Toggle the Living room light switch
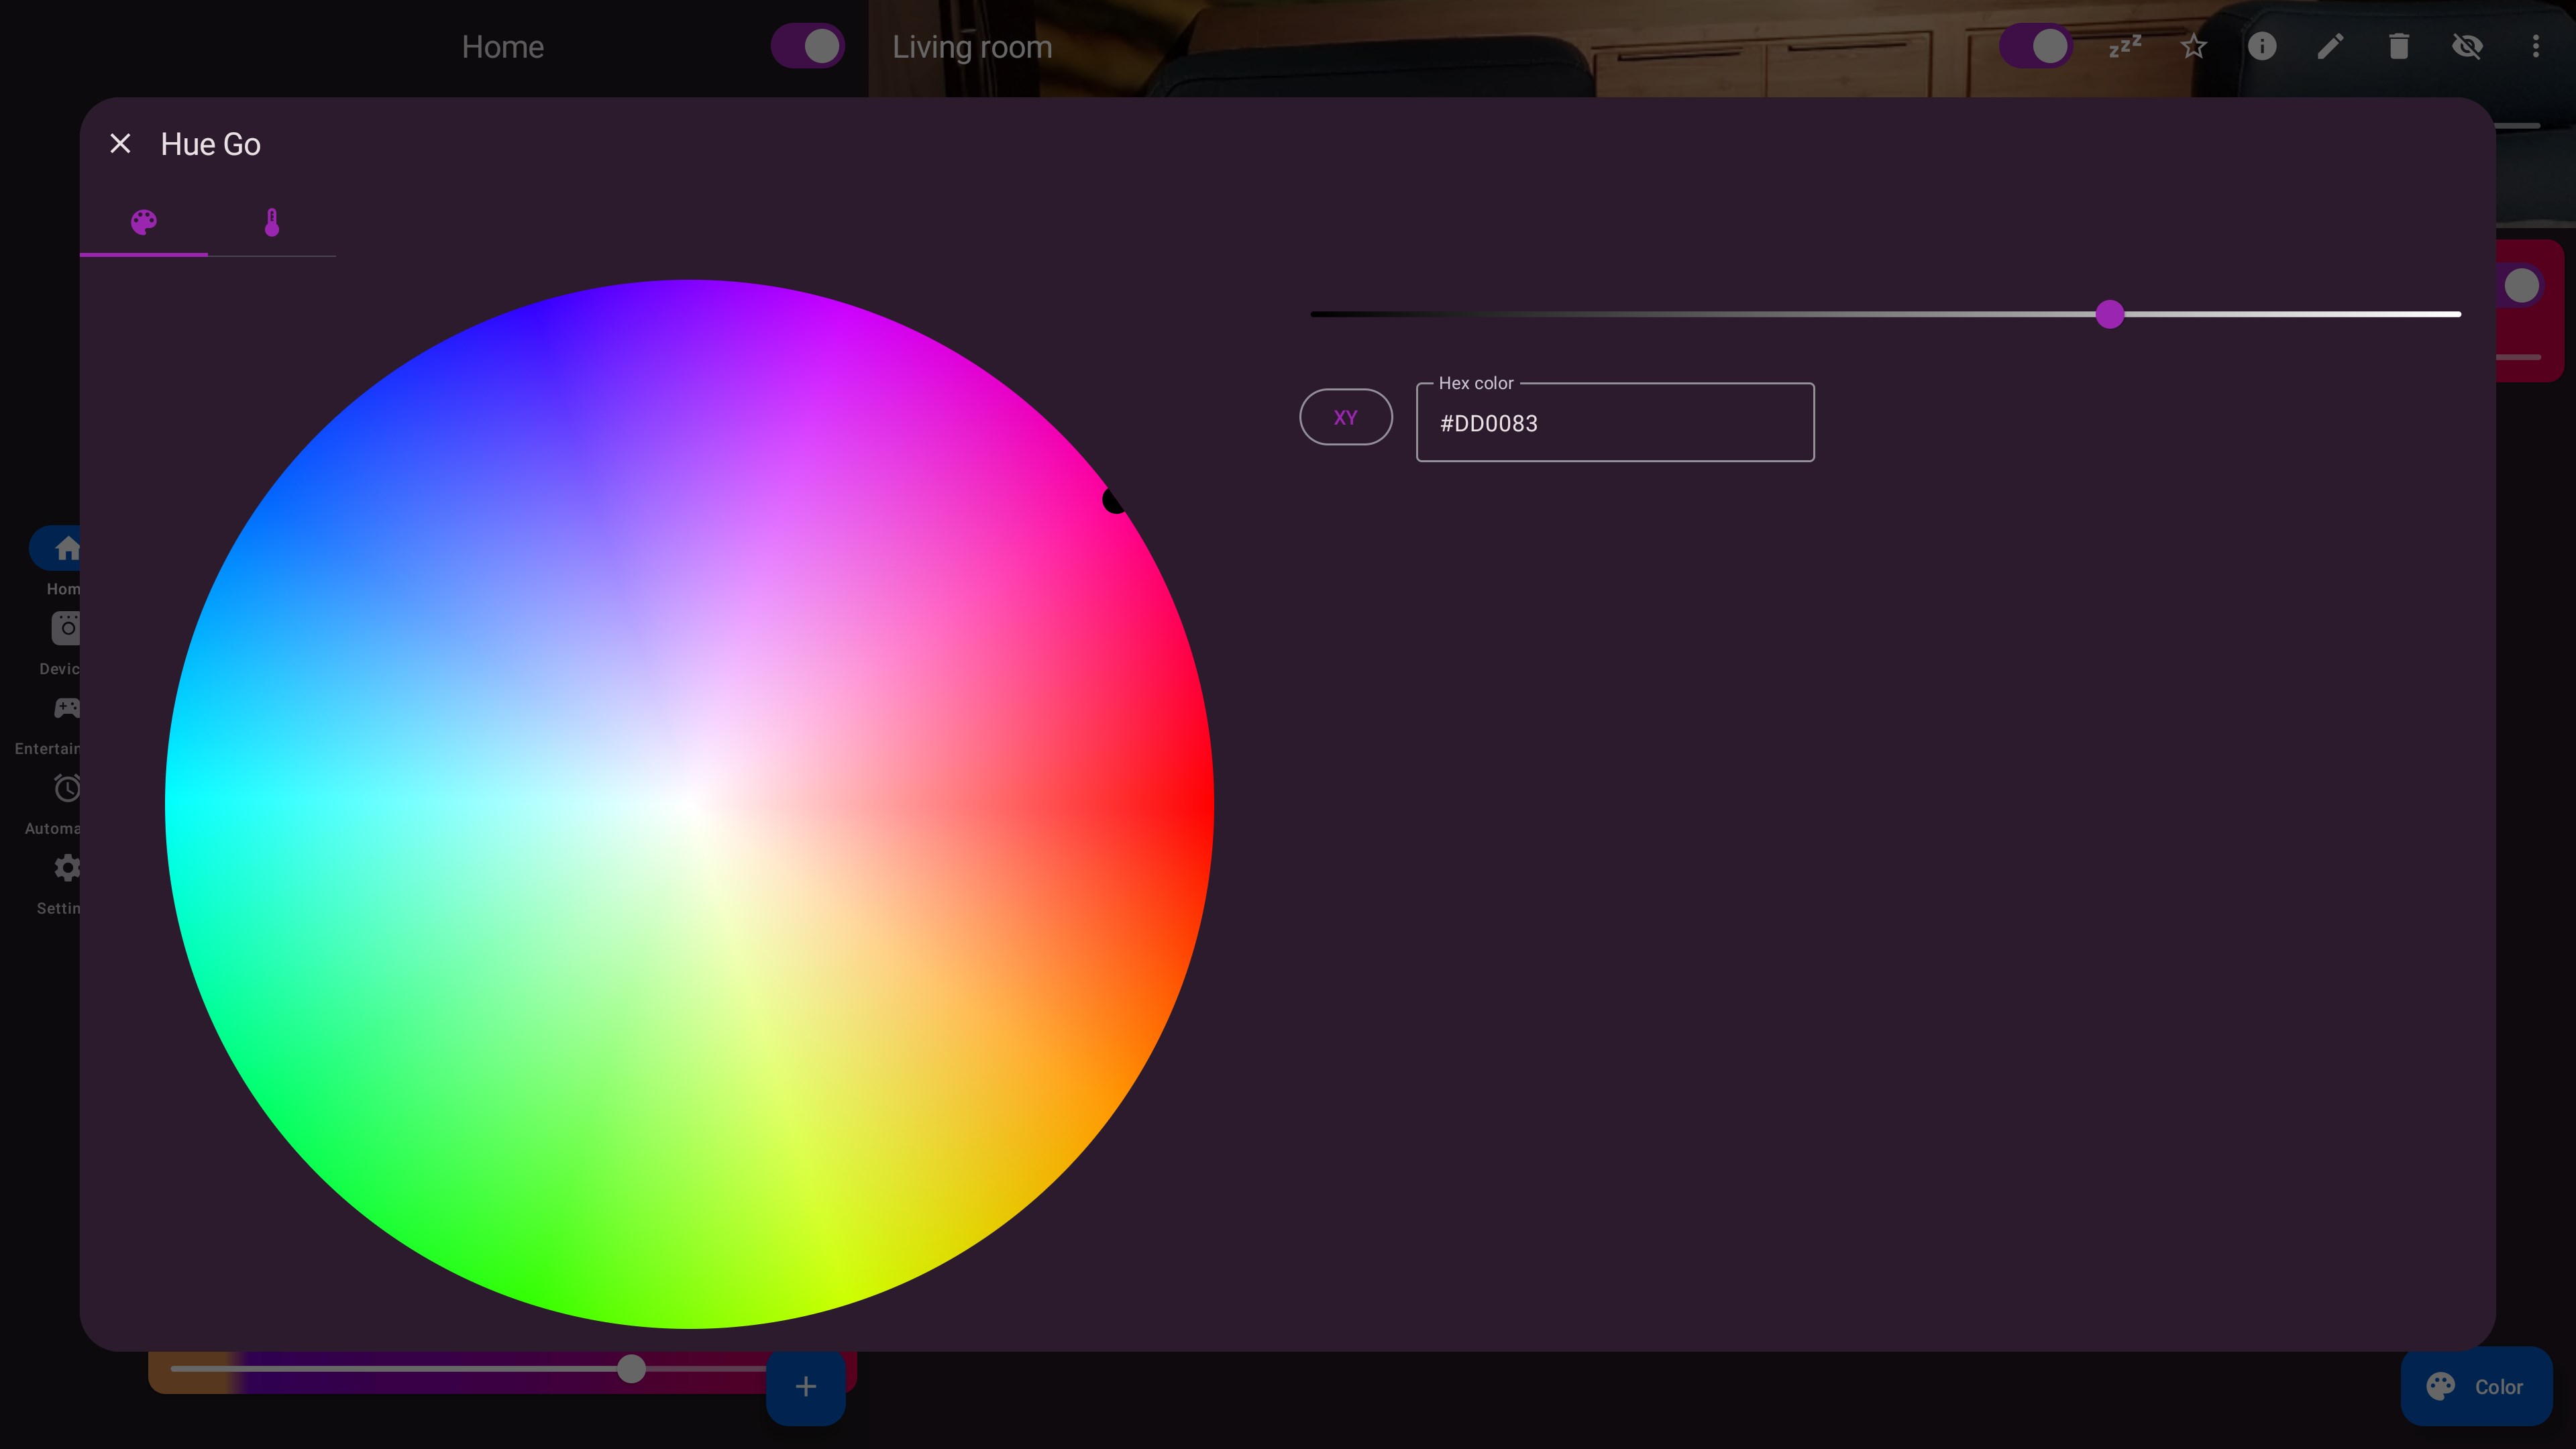Screen dimensions: 2576x1449 point(2037,46)
